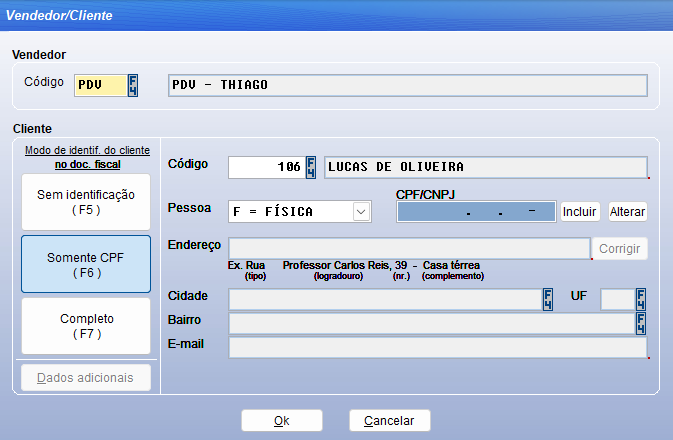Click F4 lookup icon beside Cliente code

click(x=310, y=167)
